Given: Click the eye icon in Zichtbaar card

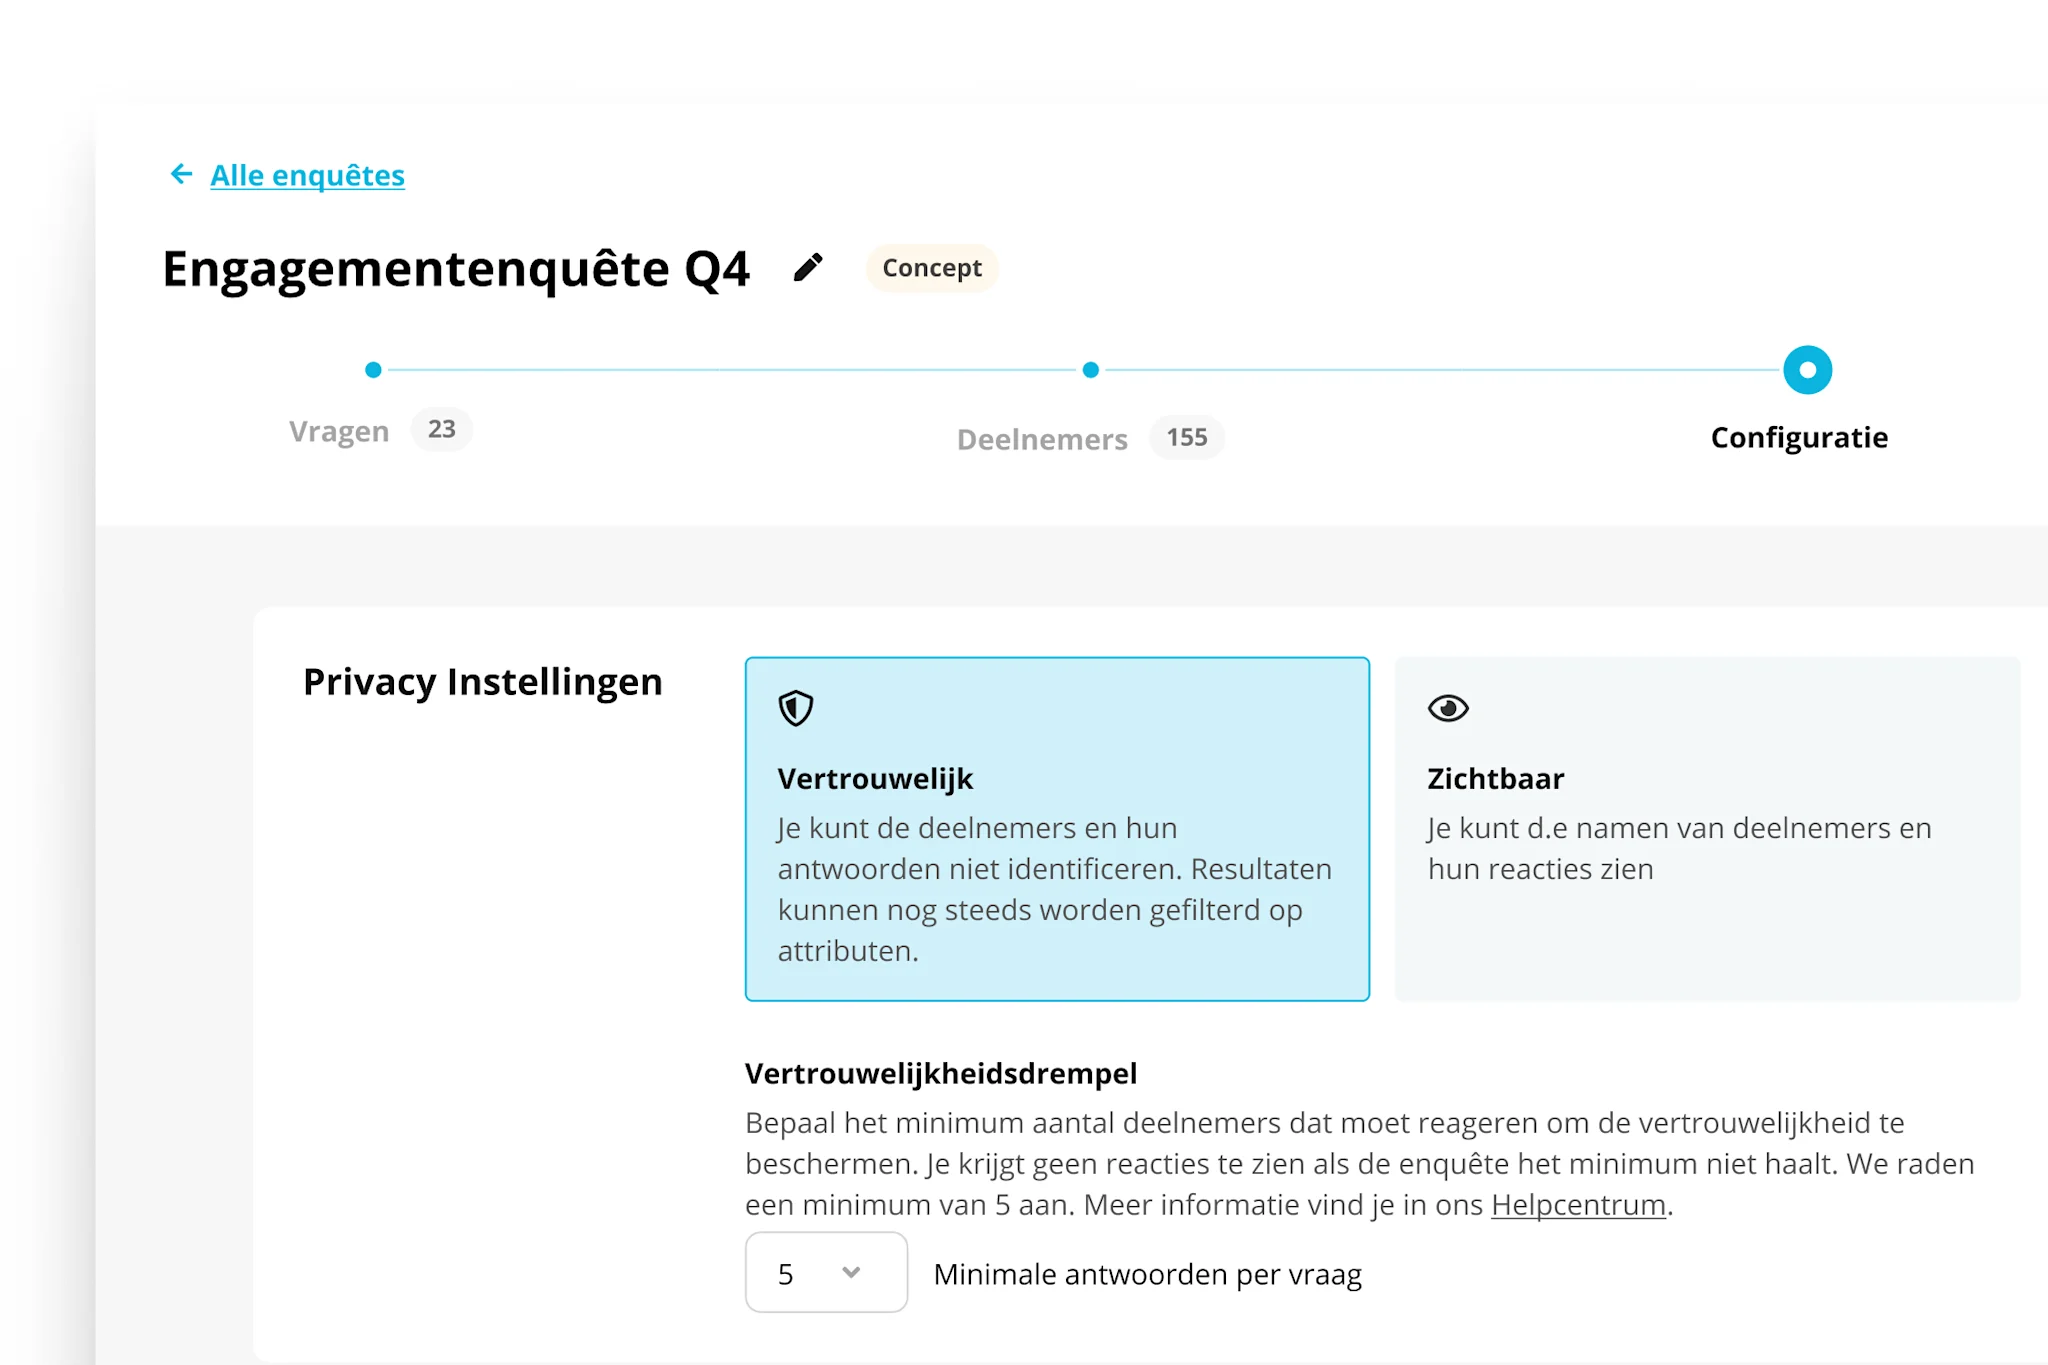Looking at the screenshot, I should pos(1448,708).
